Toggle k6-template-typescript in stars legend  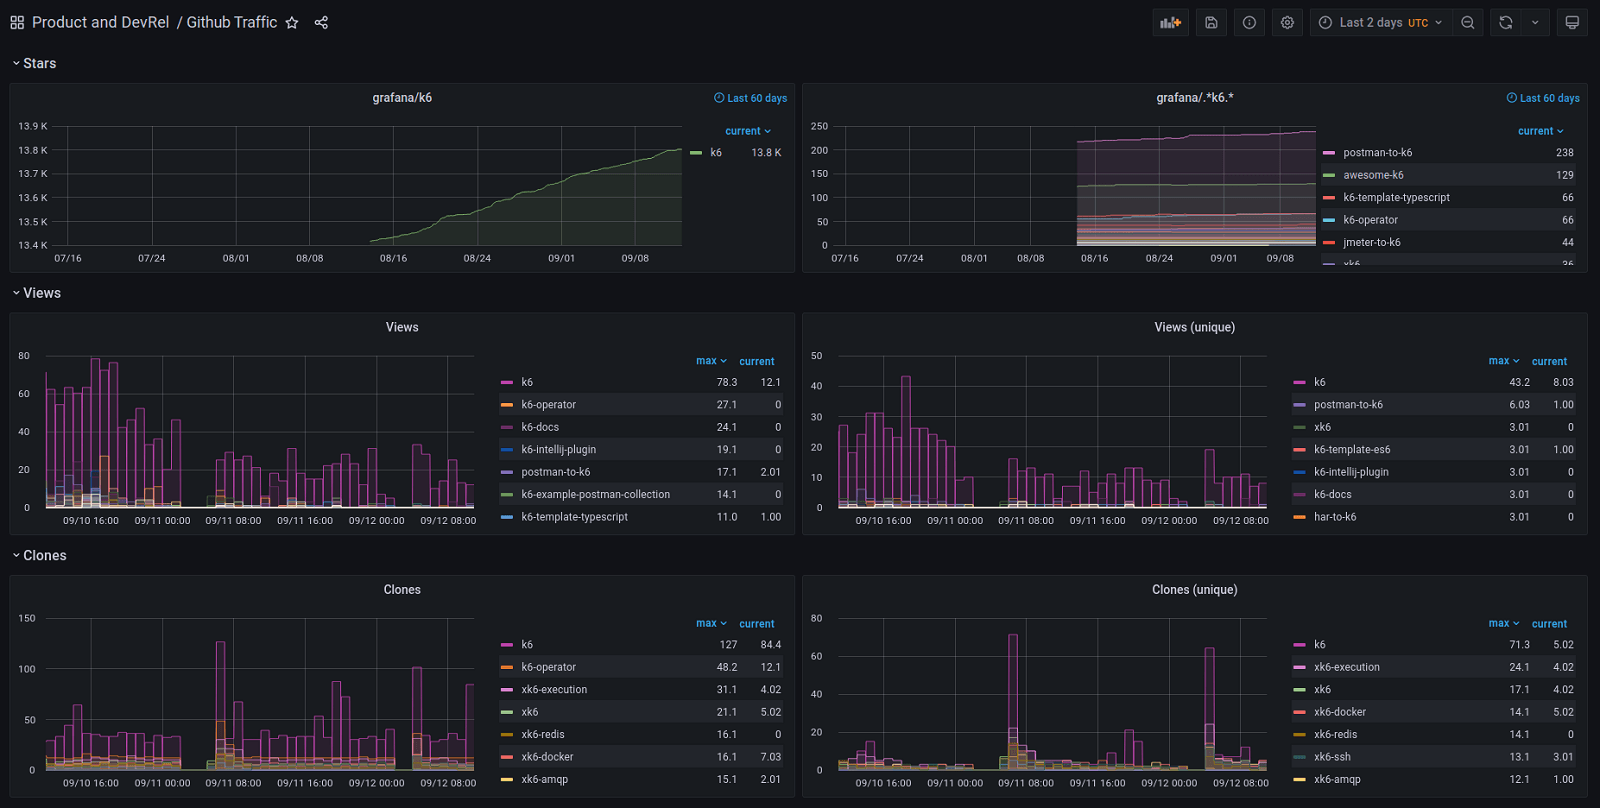pyautogui.click(x=1396, y=198)
